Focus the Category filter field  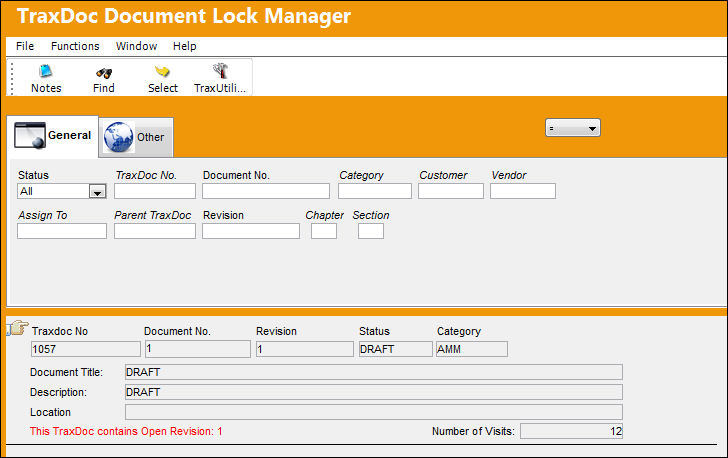click(375, 191)
